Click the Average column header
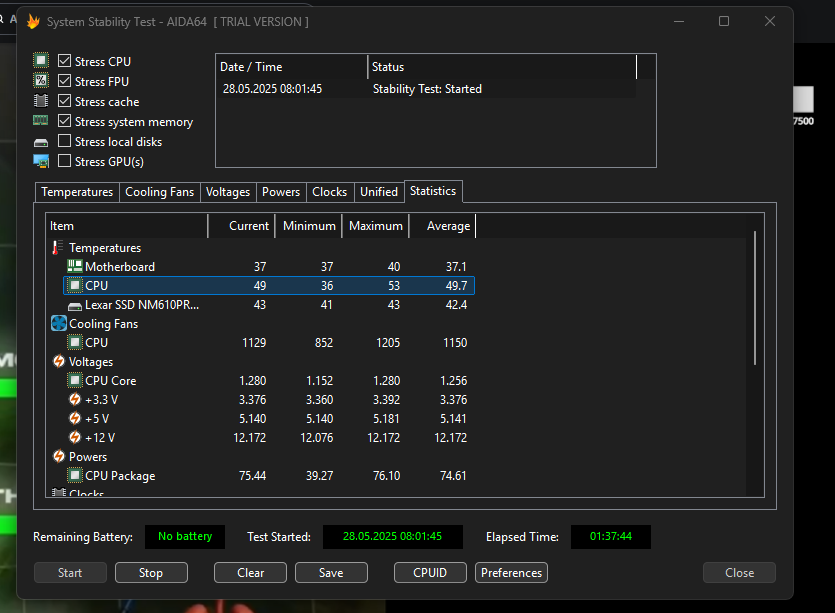The width and height of the screenshot is (835, 613). pos(442,226)
